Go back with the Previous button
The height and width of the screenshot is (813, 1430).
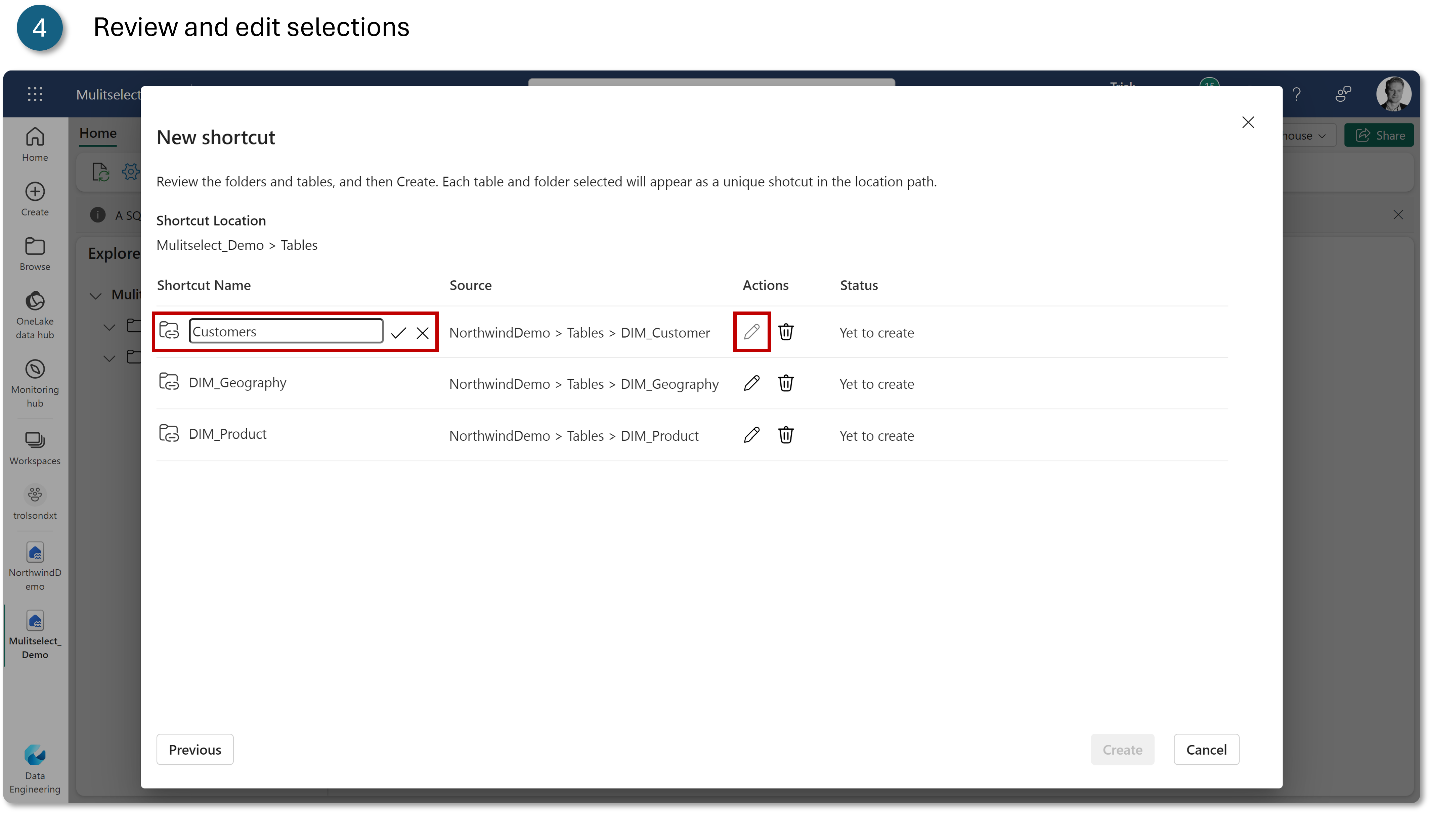click(x=194, y=749)
